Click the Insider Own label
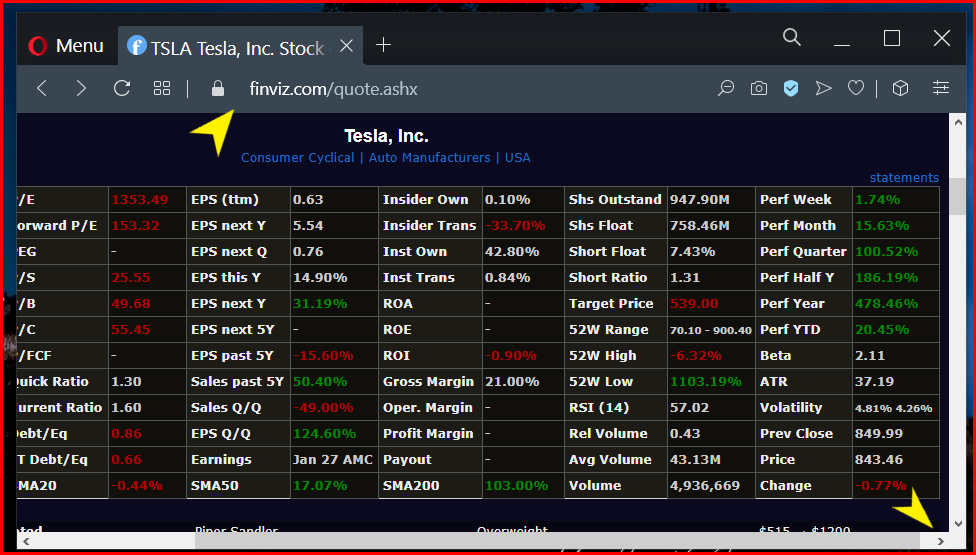Screen dimensions: 976x555 (x=425, y=200)
